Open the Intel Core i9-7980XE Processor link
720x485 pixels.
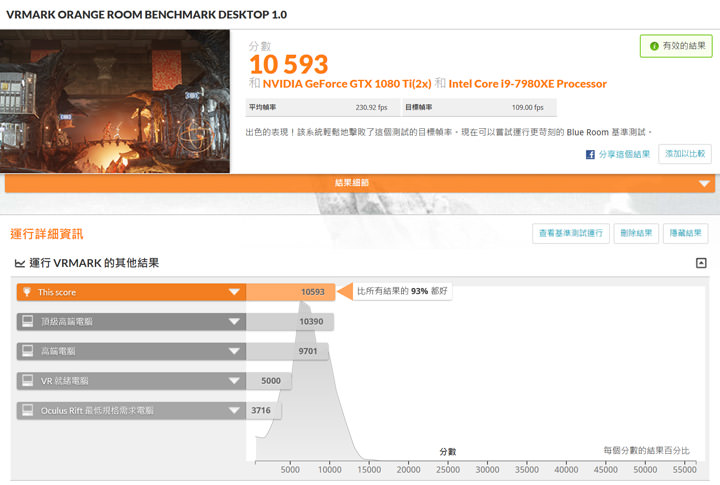(528, 84)
